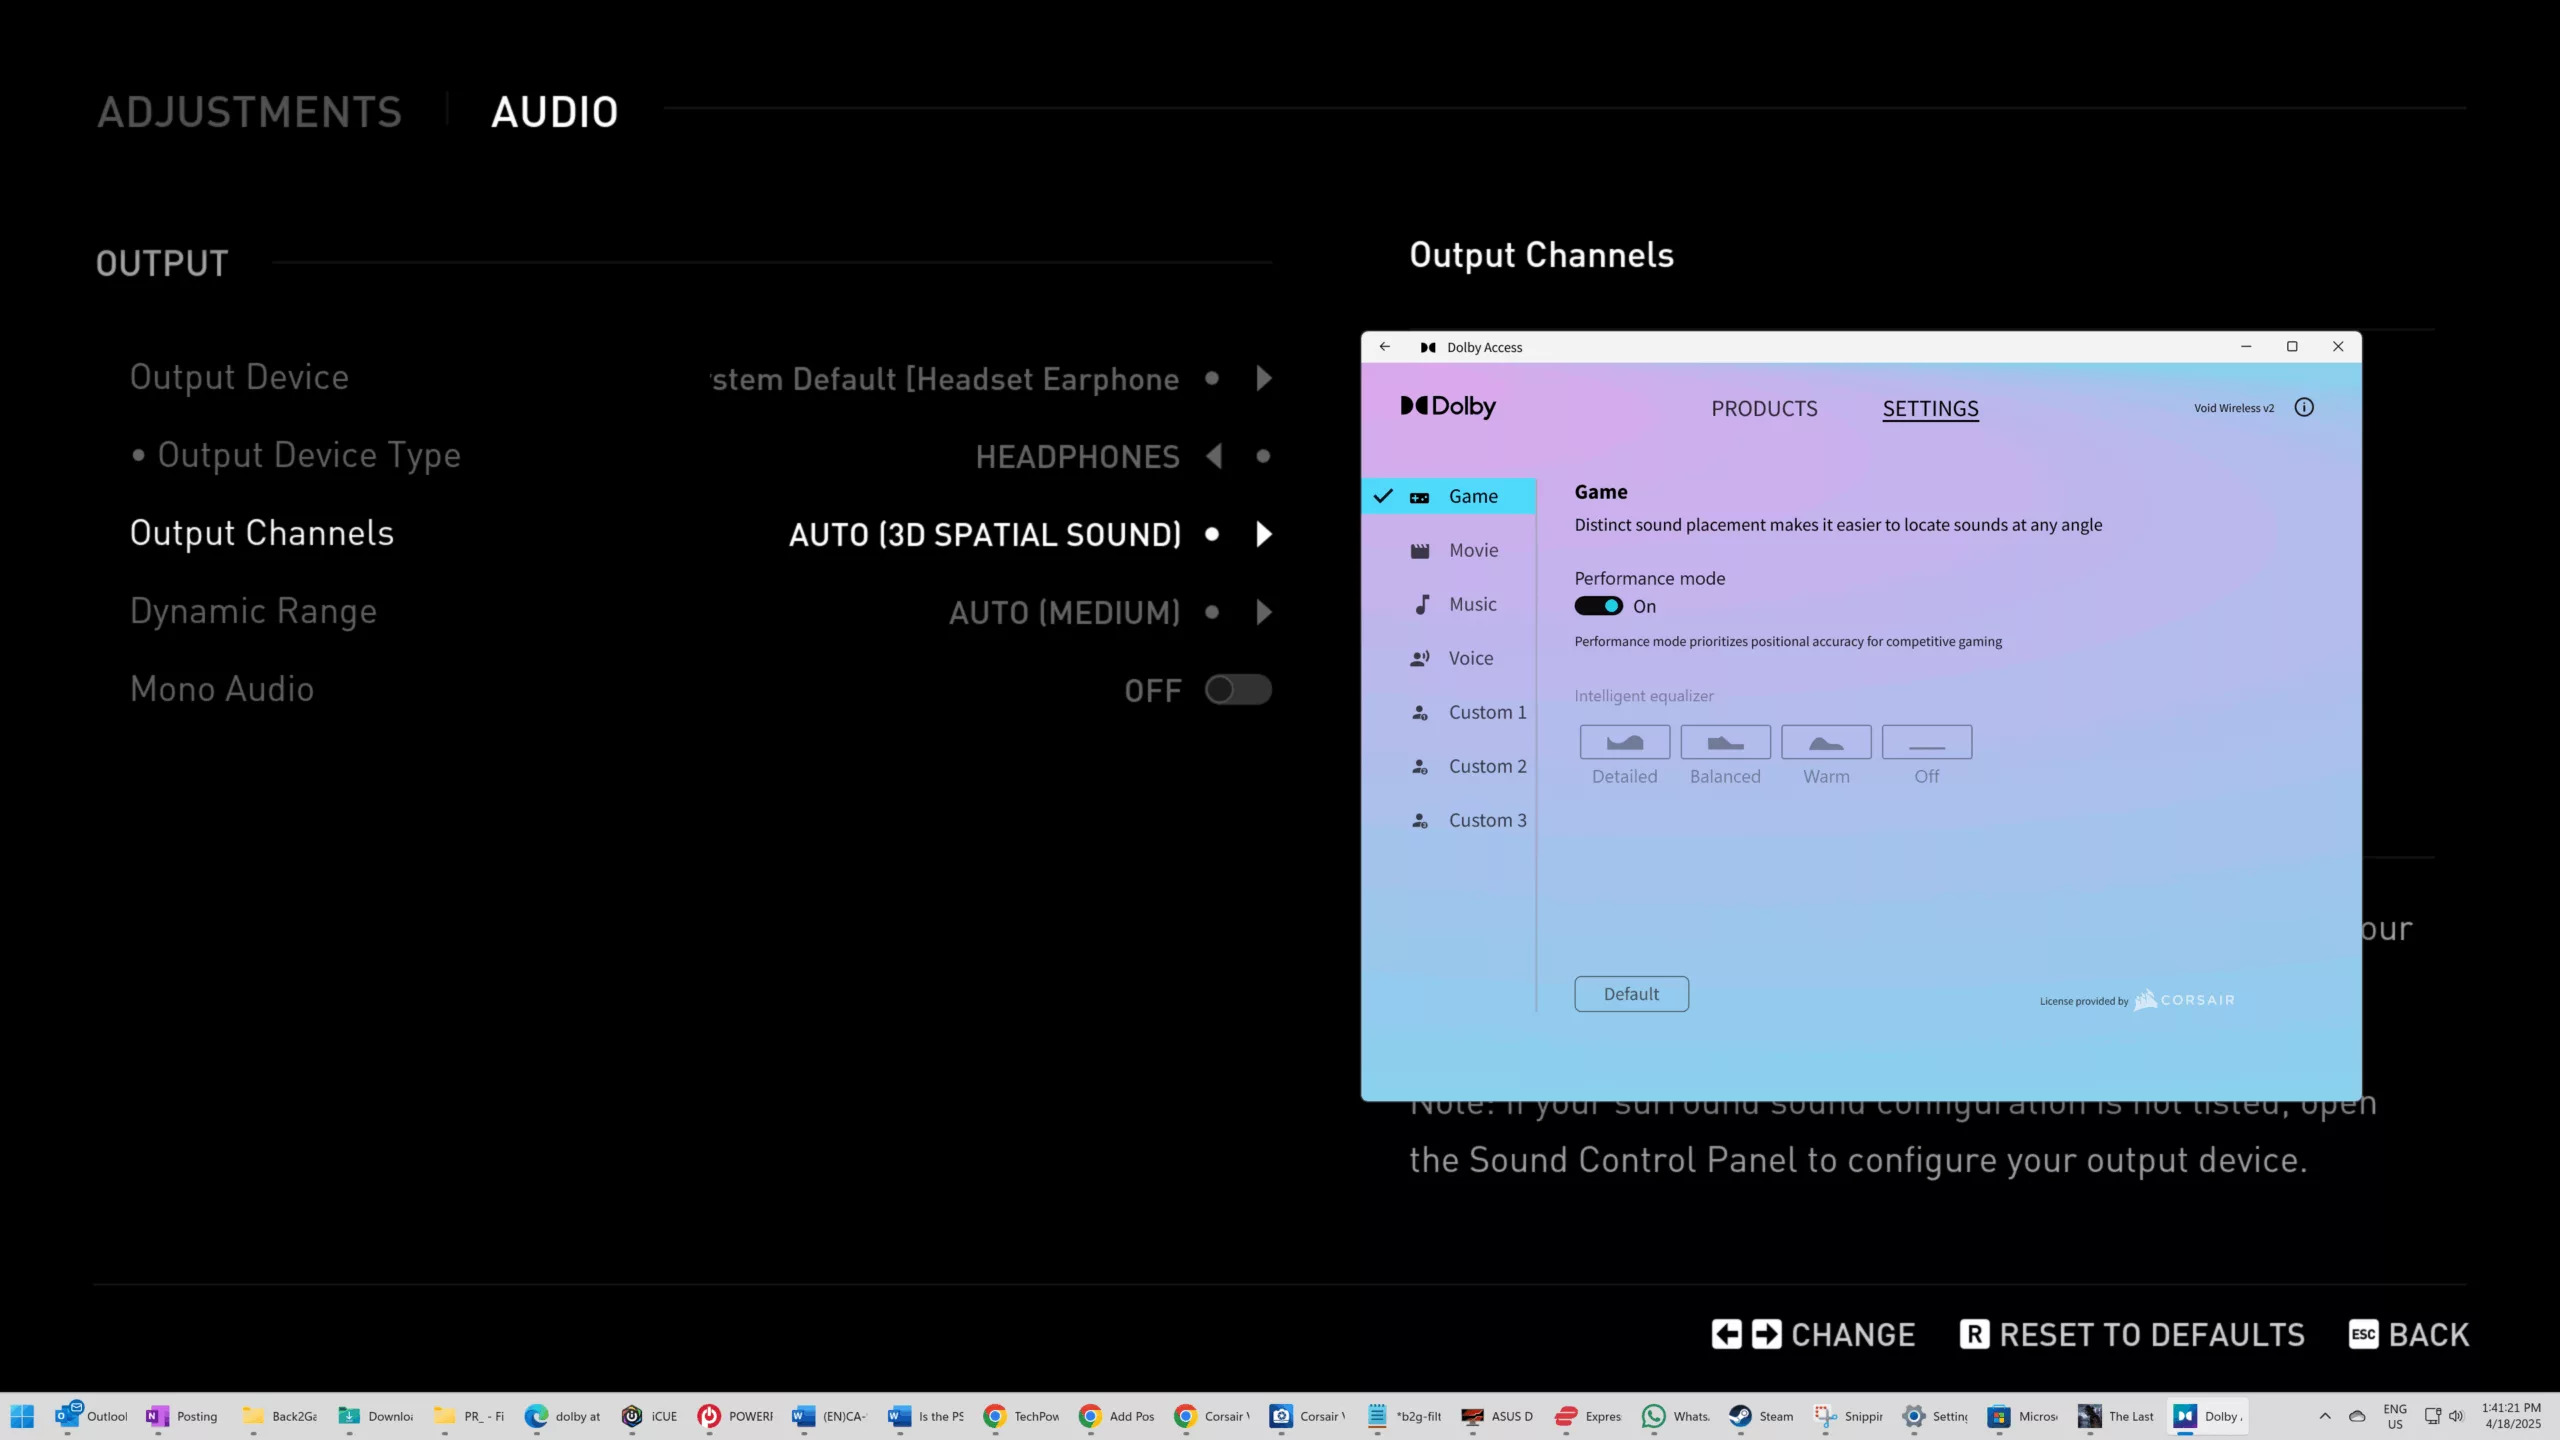The height and width of the screenshot is (1440, 2560).
Task: Select the Output Channels setting row
Action: tap(700, 534)
